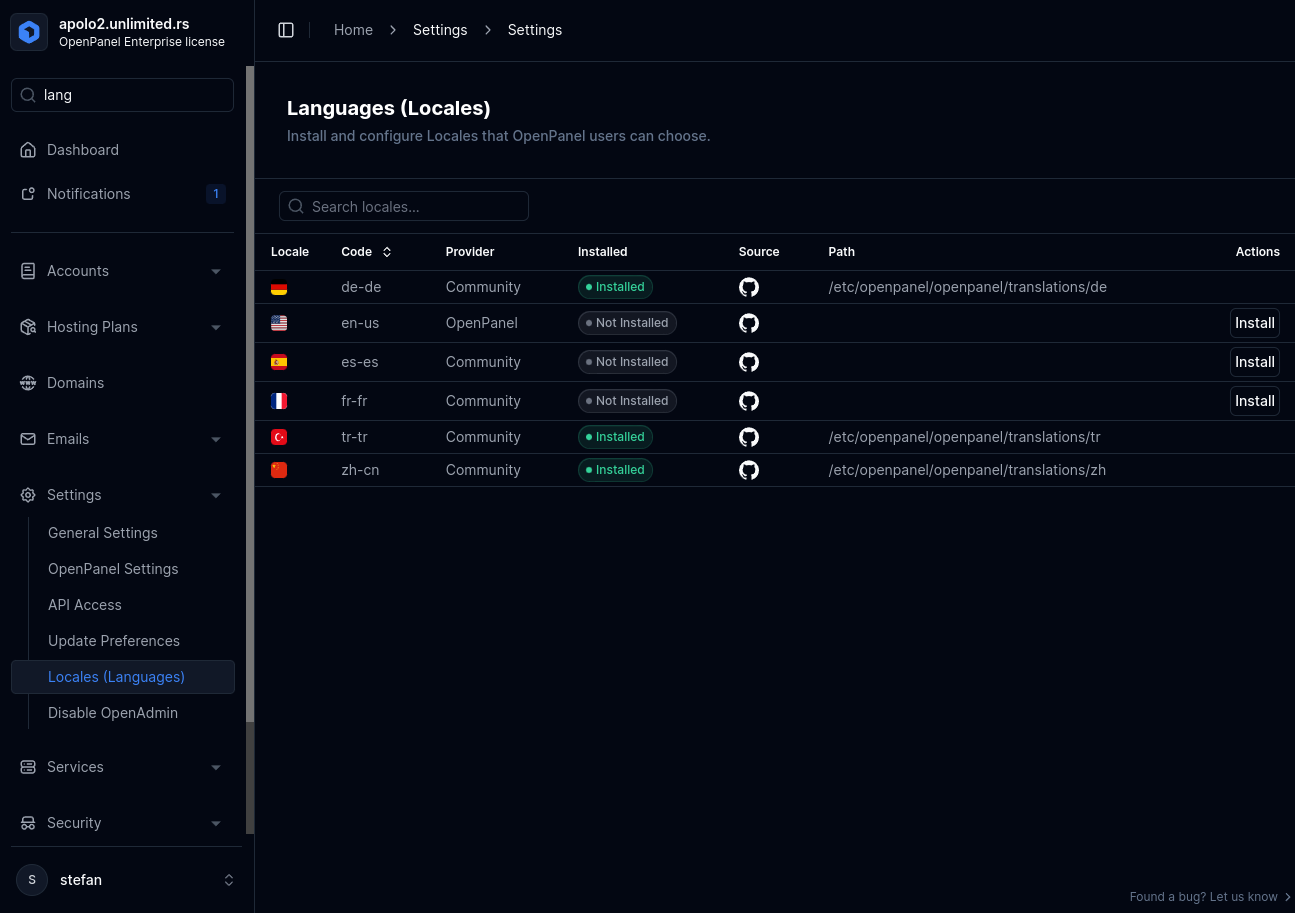
Task: Sort by Code column arrows
Action: 387,252
